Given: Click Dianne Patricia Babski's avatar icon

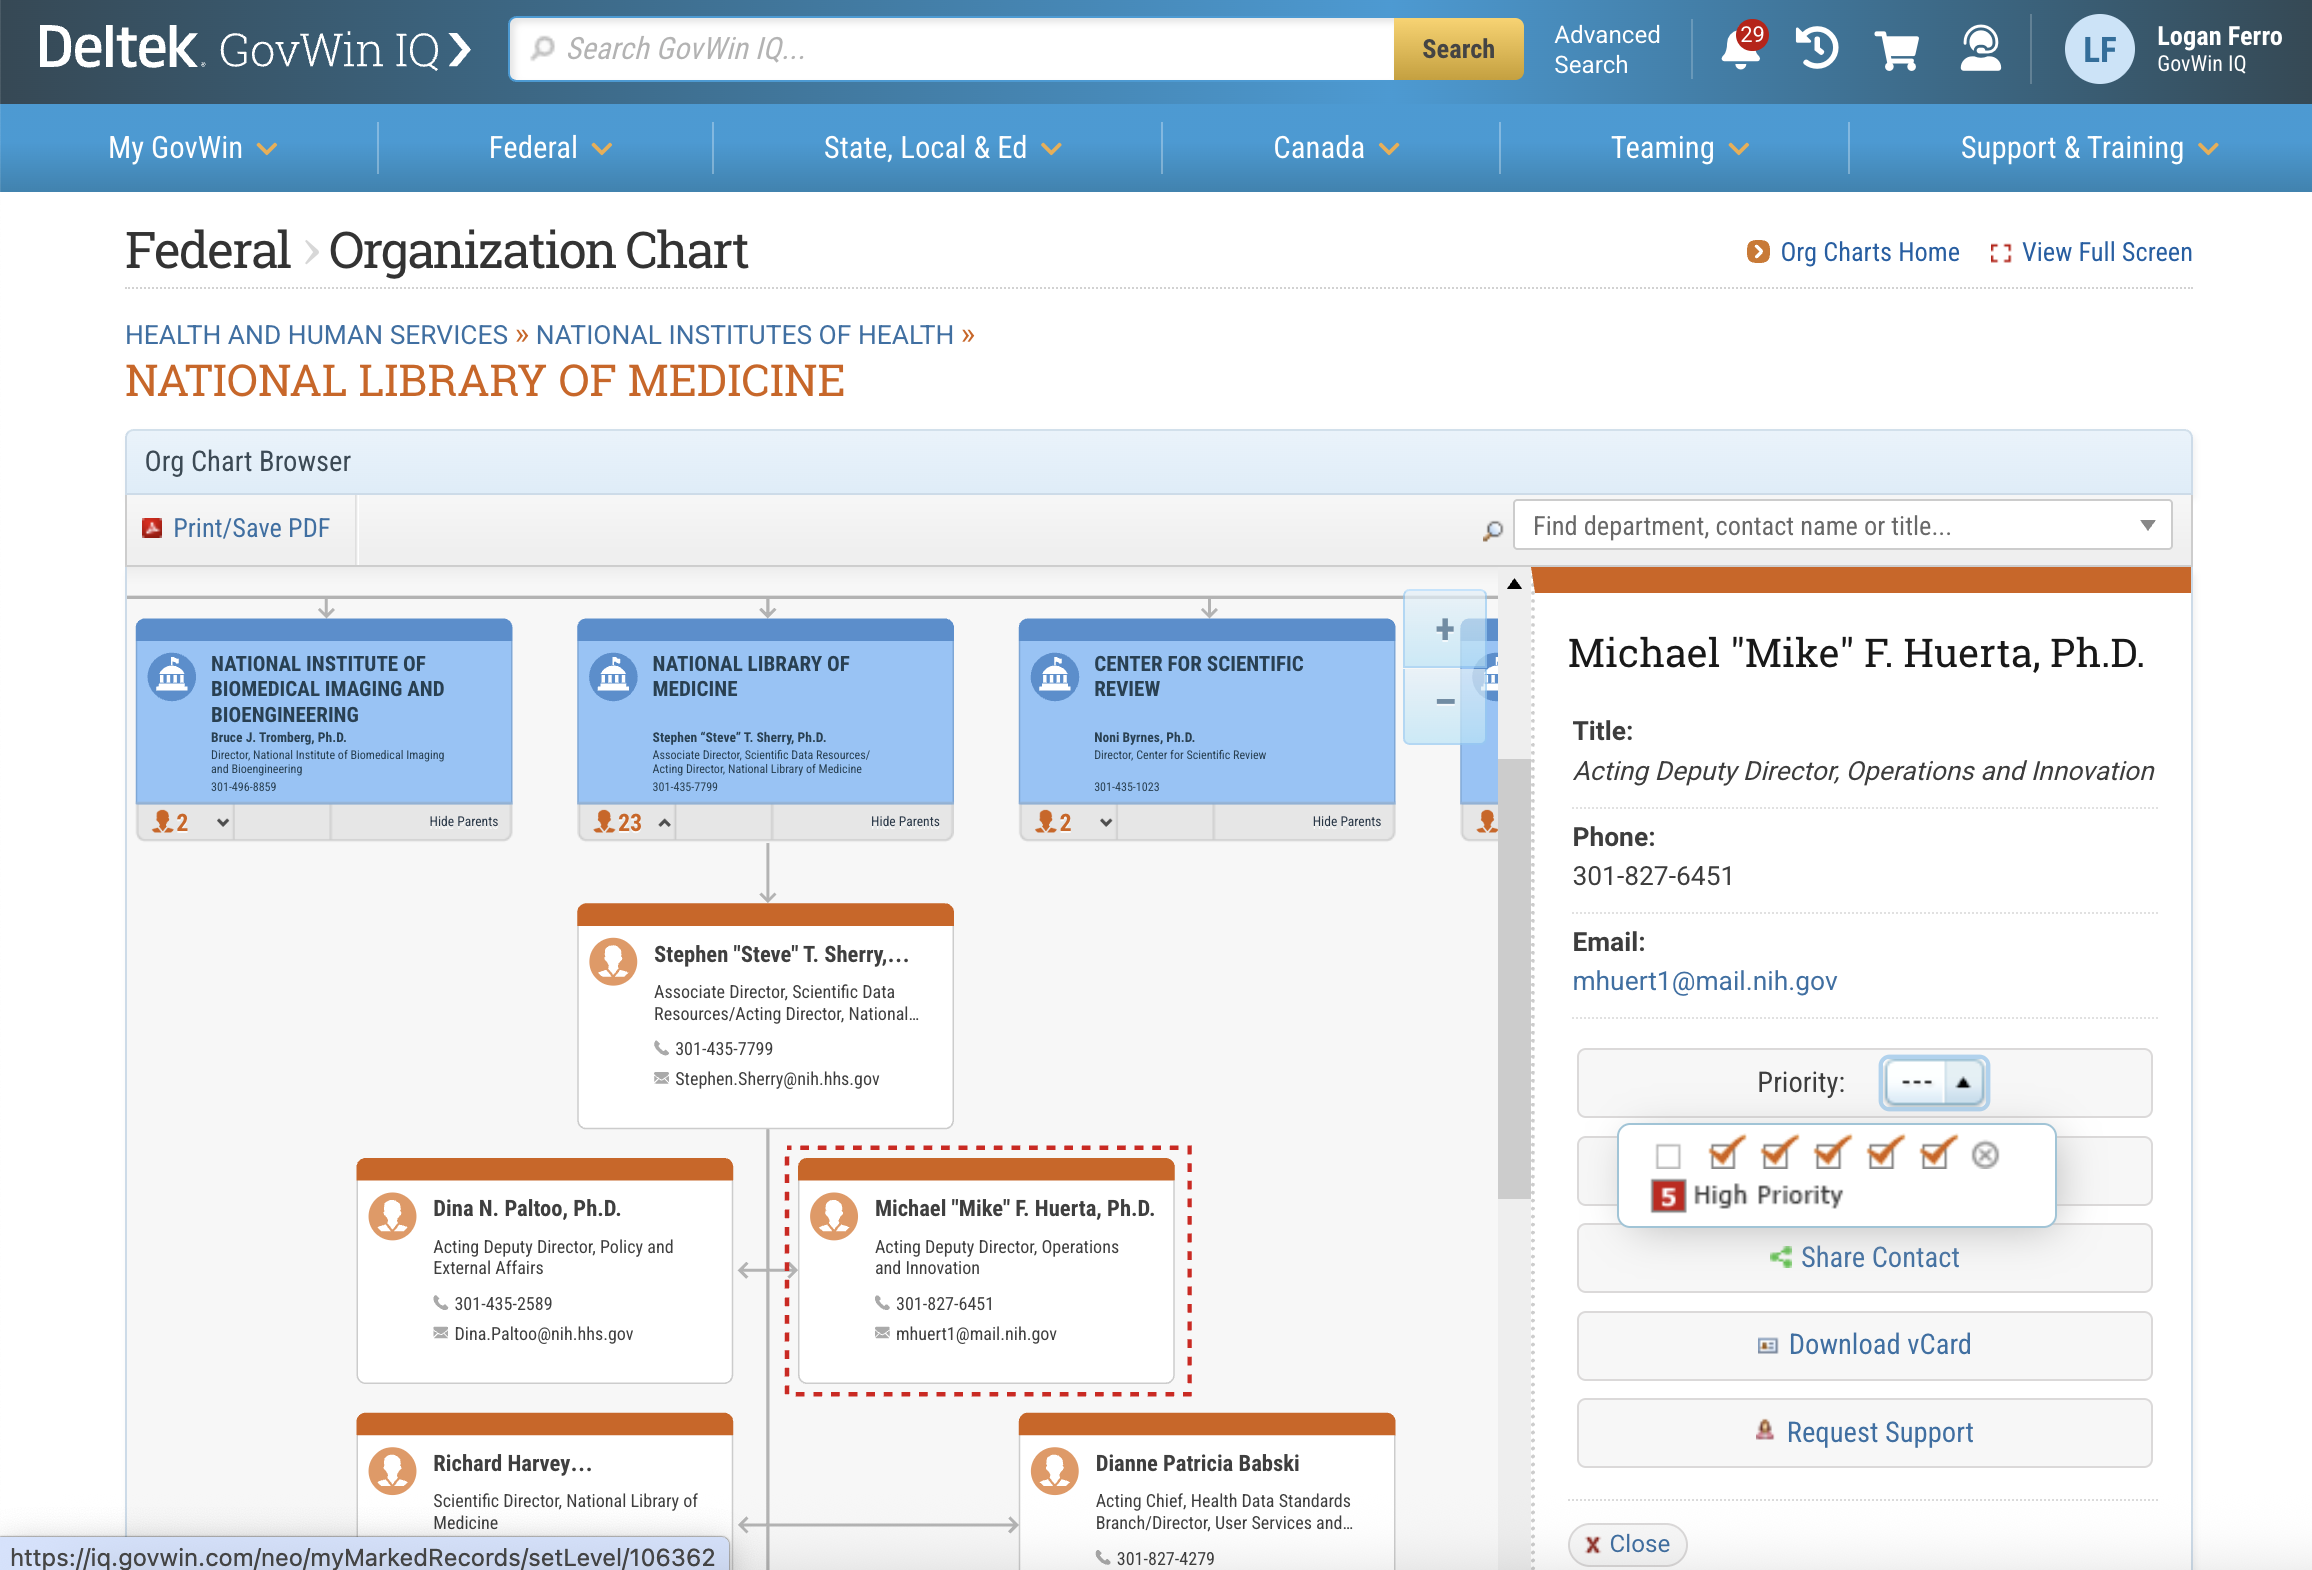Looking at the screenshot, I should pyautogui.click(x=1055, y=1471).
